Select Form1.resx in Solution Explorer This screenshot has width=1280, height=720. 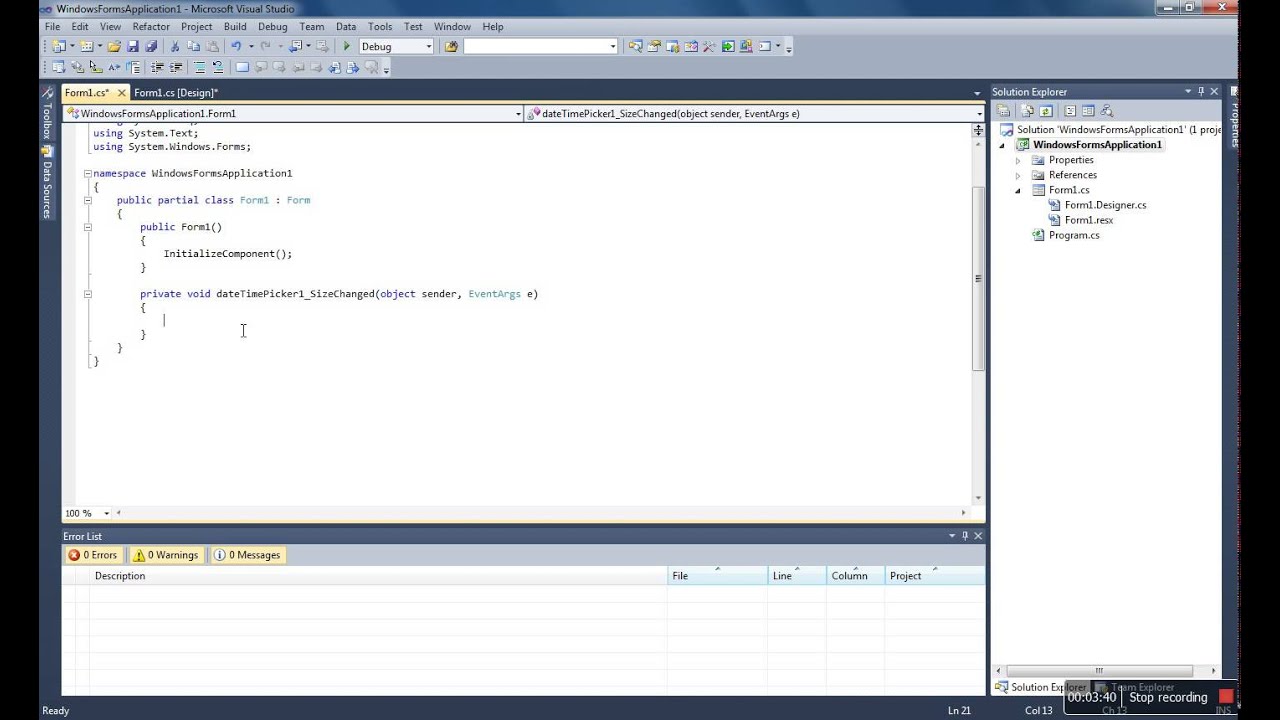click(1088, 220)
